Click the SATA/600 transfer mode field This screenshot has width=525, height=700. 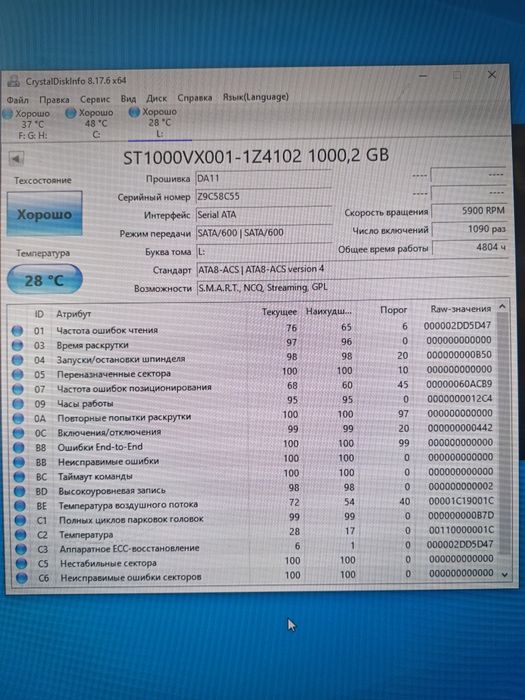(x=263, y=233)
